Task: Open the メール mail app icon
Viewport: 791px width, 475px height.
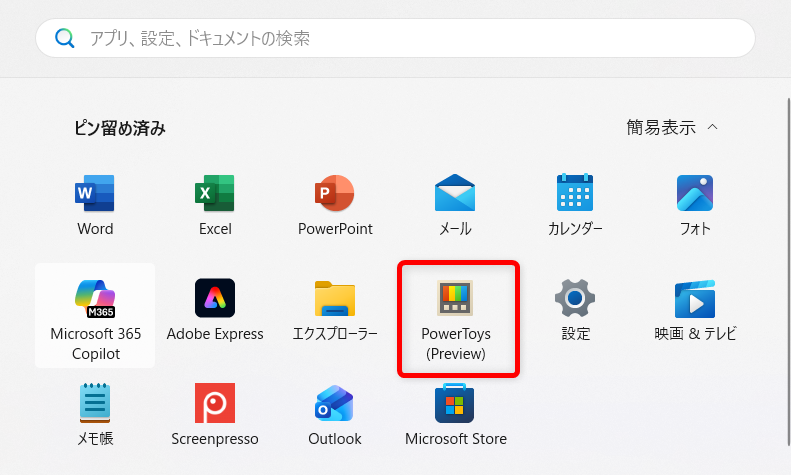Action: (x=455, y=193)
